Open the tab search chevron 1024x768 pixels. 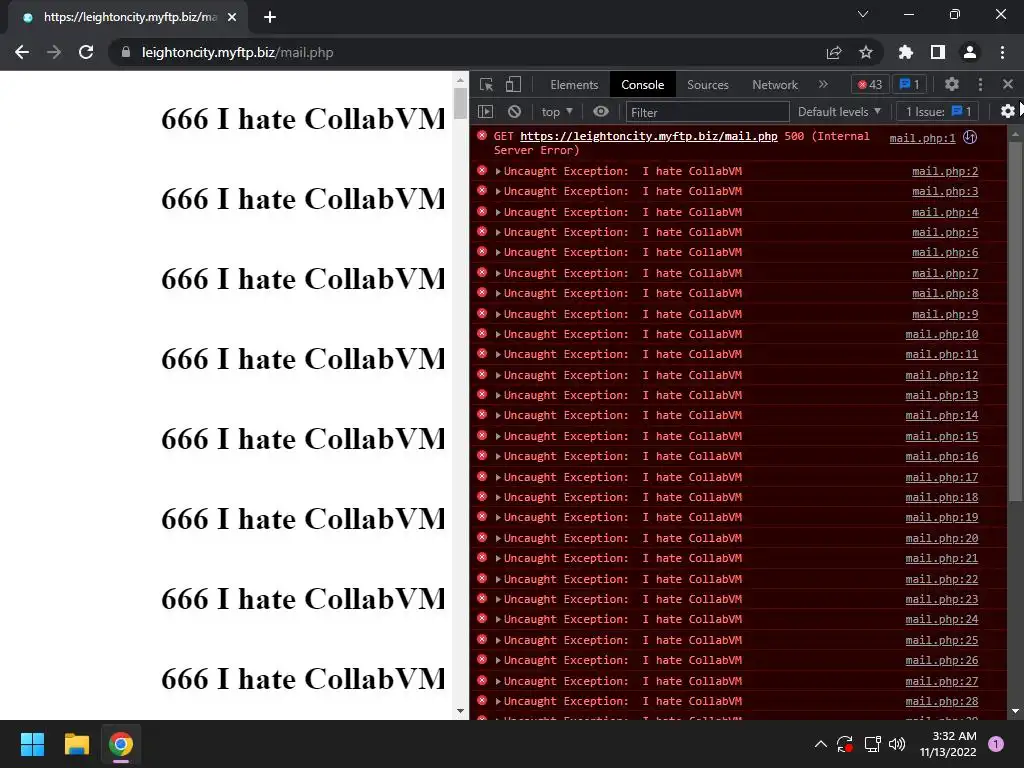pyautogui.click(x=863, y=14)
